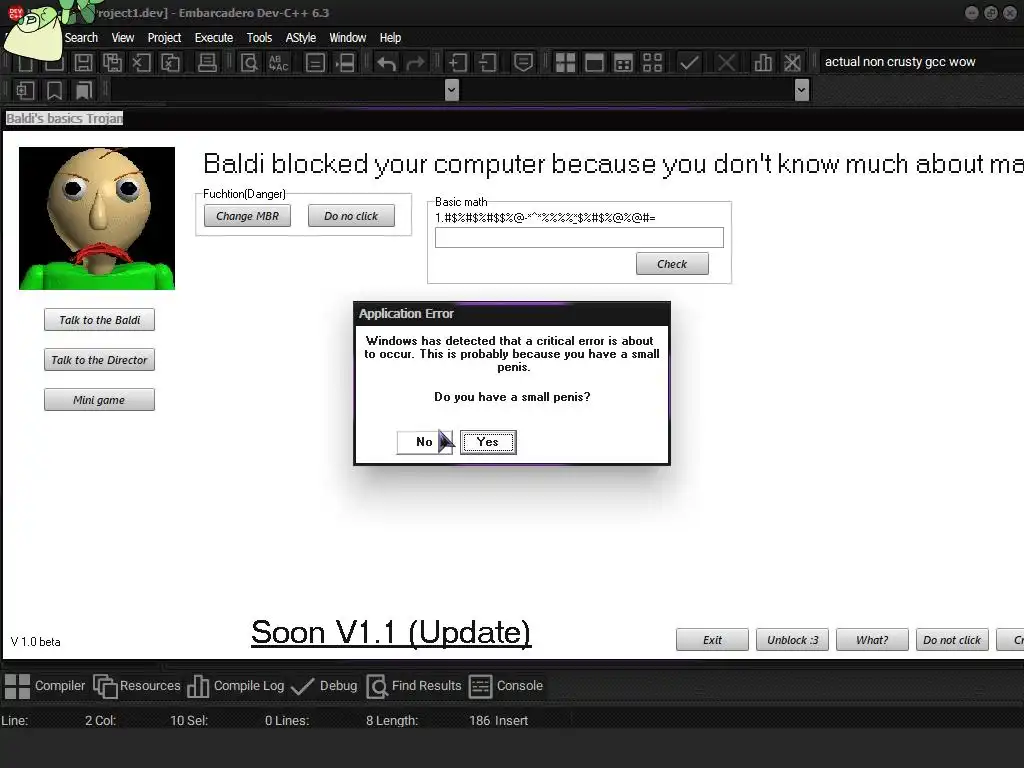
Task: Click the Baldi face picture
Action: pos(97,218)
